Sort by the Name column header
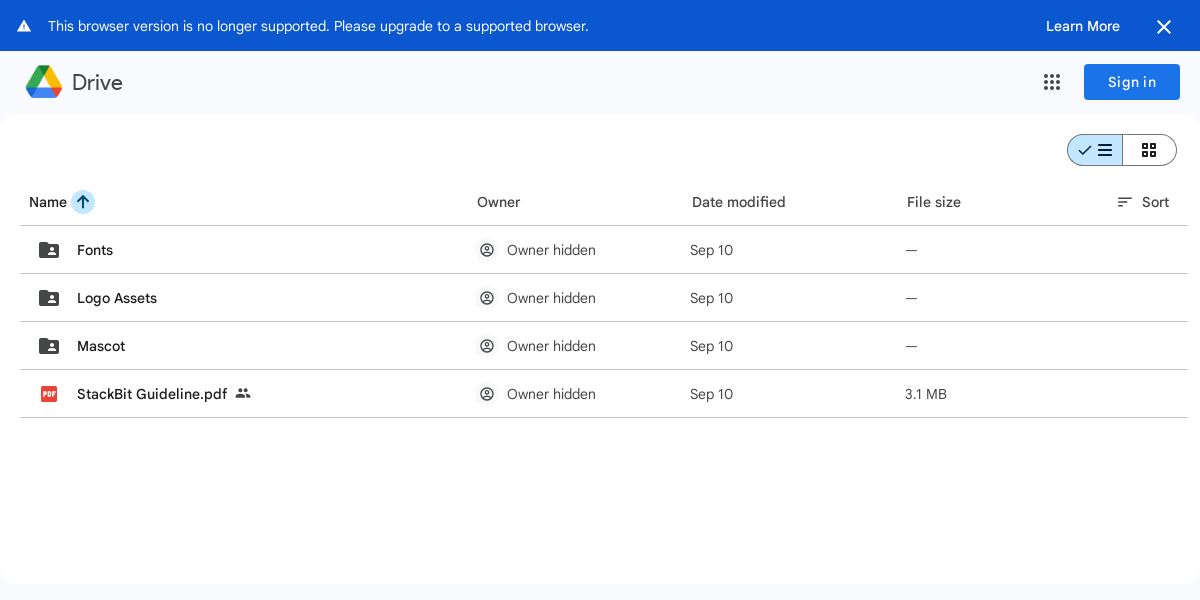 pos(48,202)
